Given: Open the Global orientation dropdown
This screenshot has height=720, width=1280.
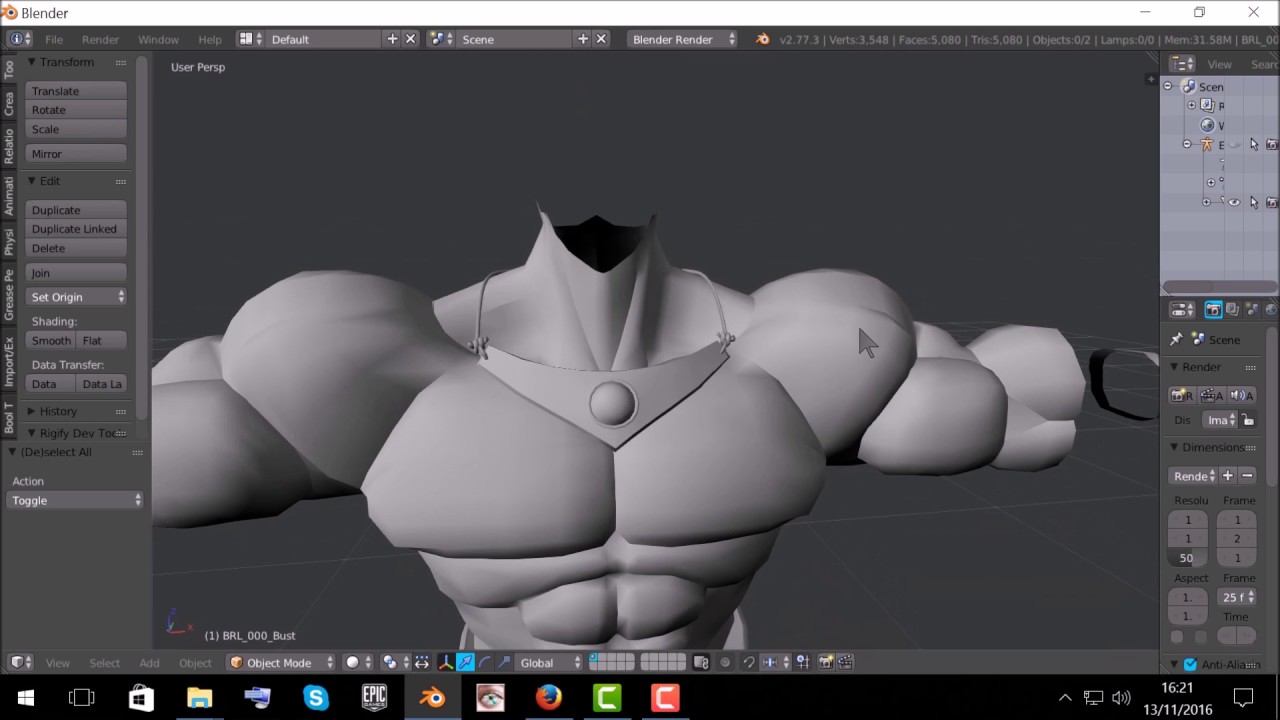Looking at the screenshot, I should click(549, 662).
